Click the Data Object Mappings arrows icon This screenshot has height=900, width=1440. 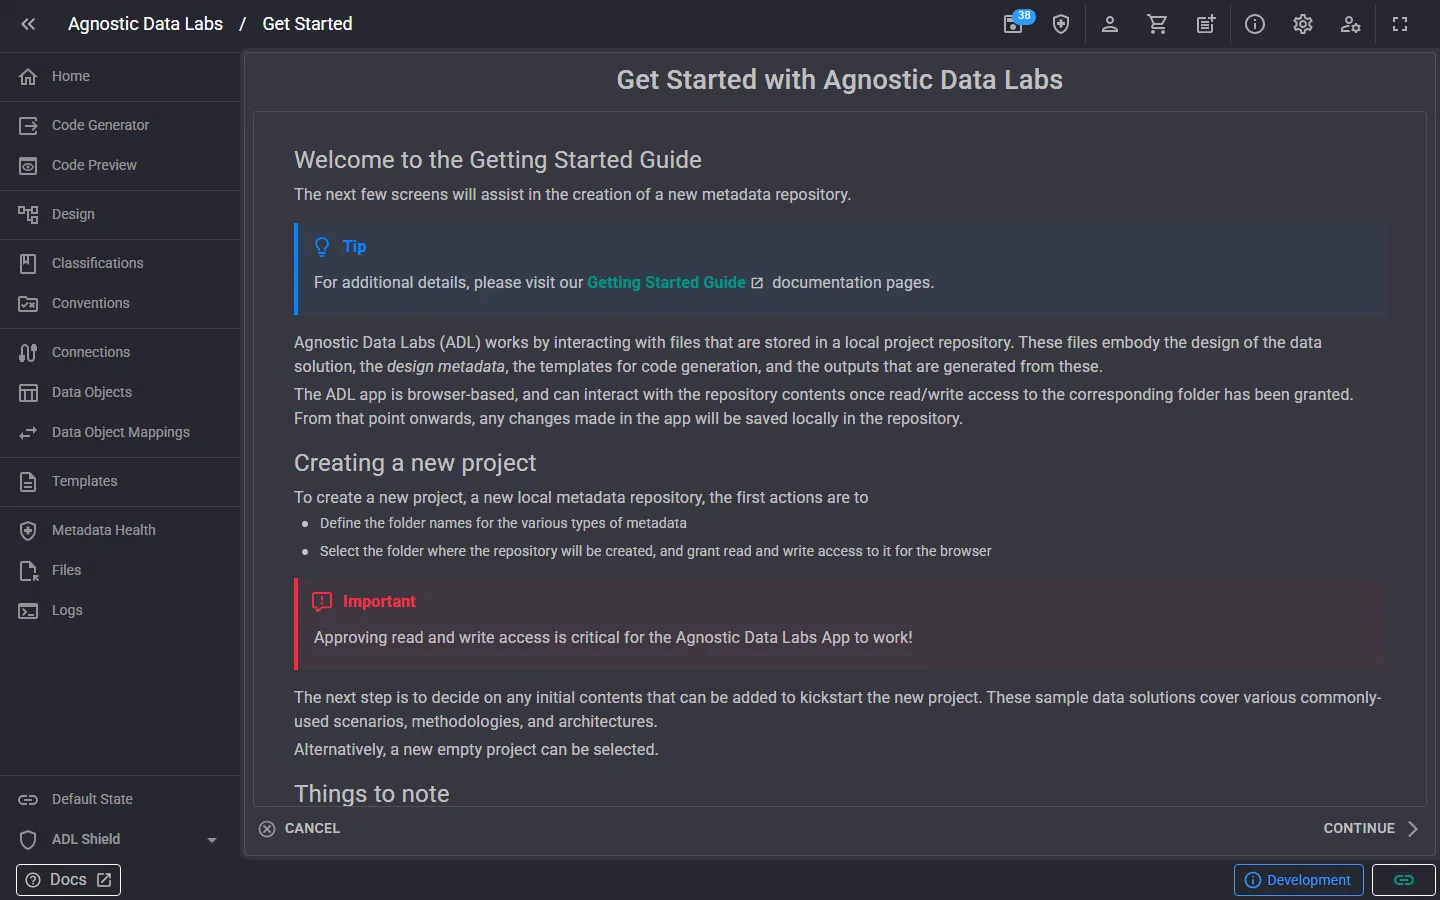coord(28,432)
